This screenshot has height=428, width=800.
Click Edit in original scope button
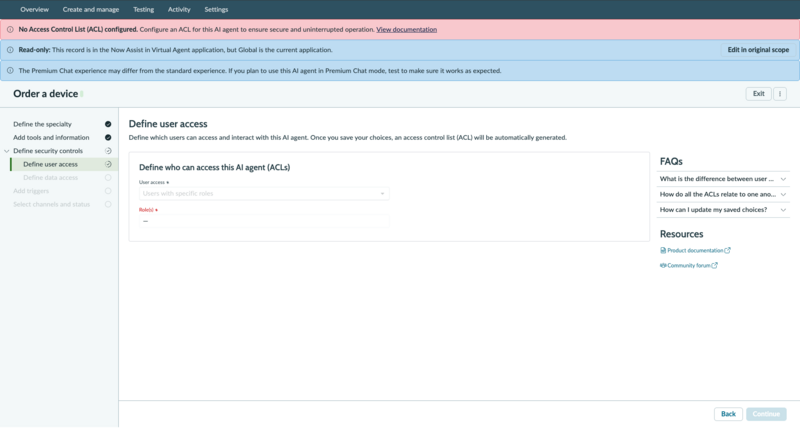[x=758, y=50]
